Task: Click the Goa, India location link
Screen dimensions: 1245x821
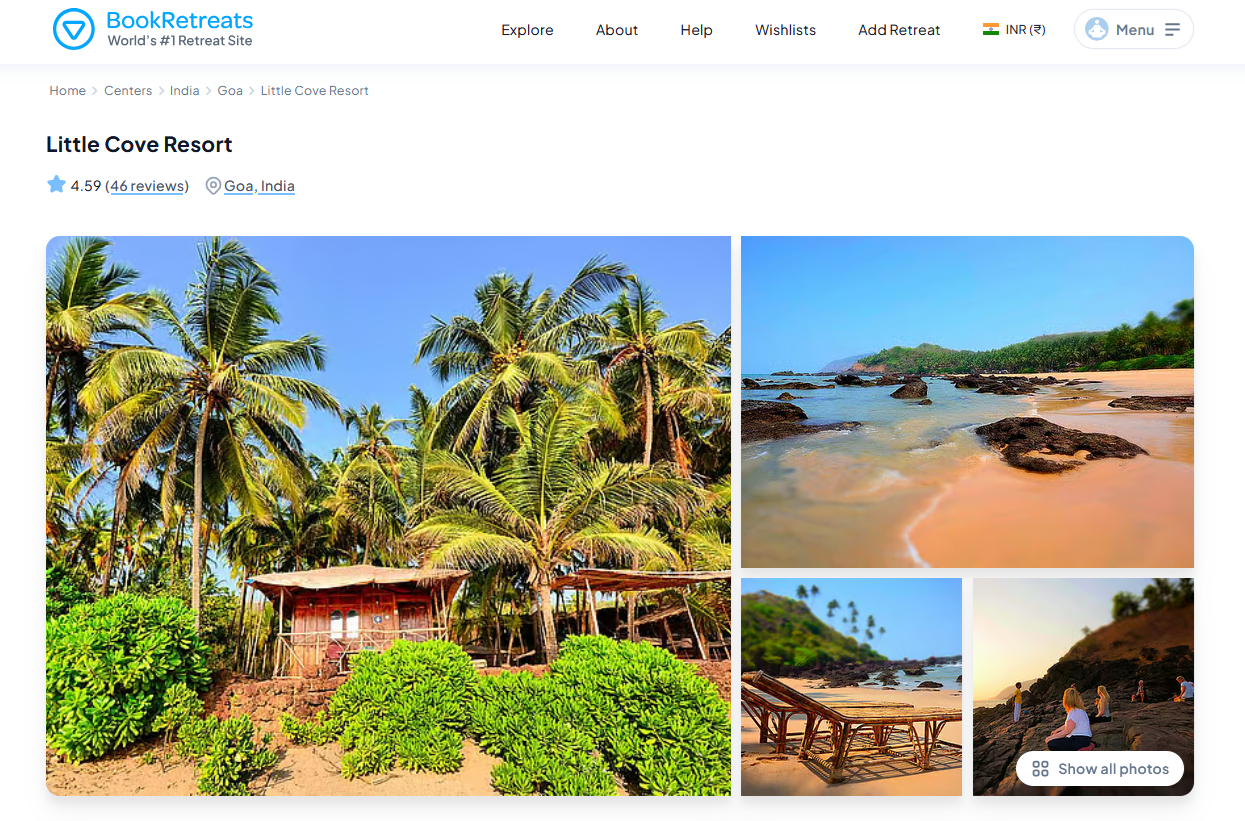Action: tap(259, 186)
